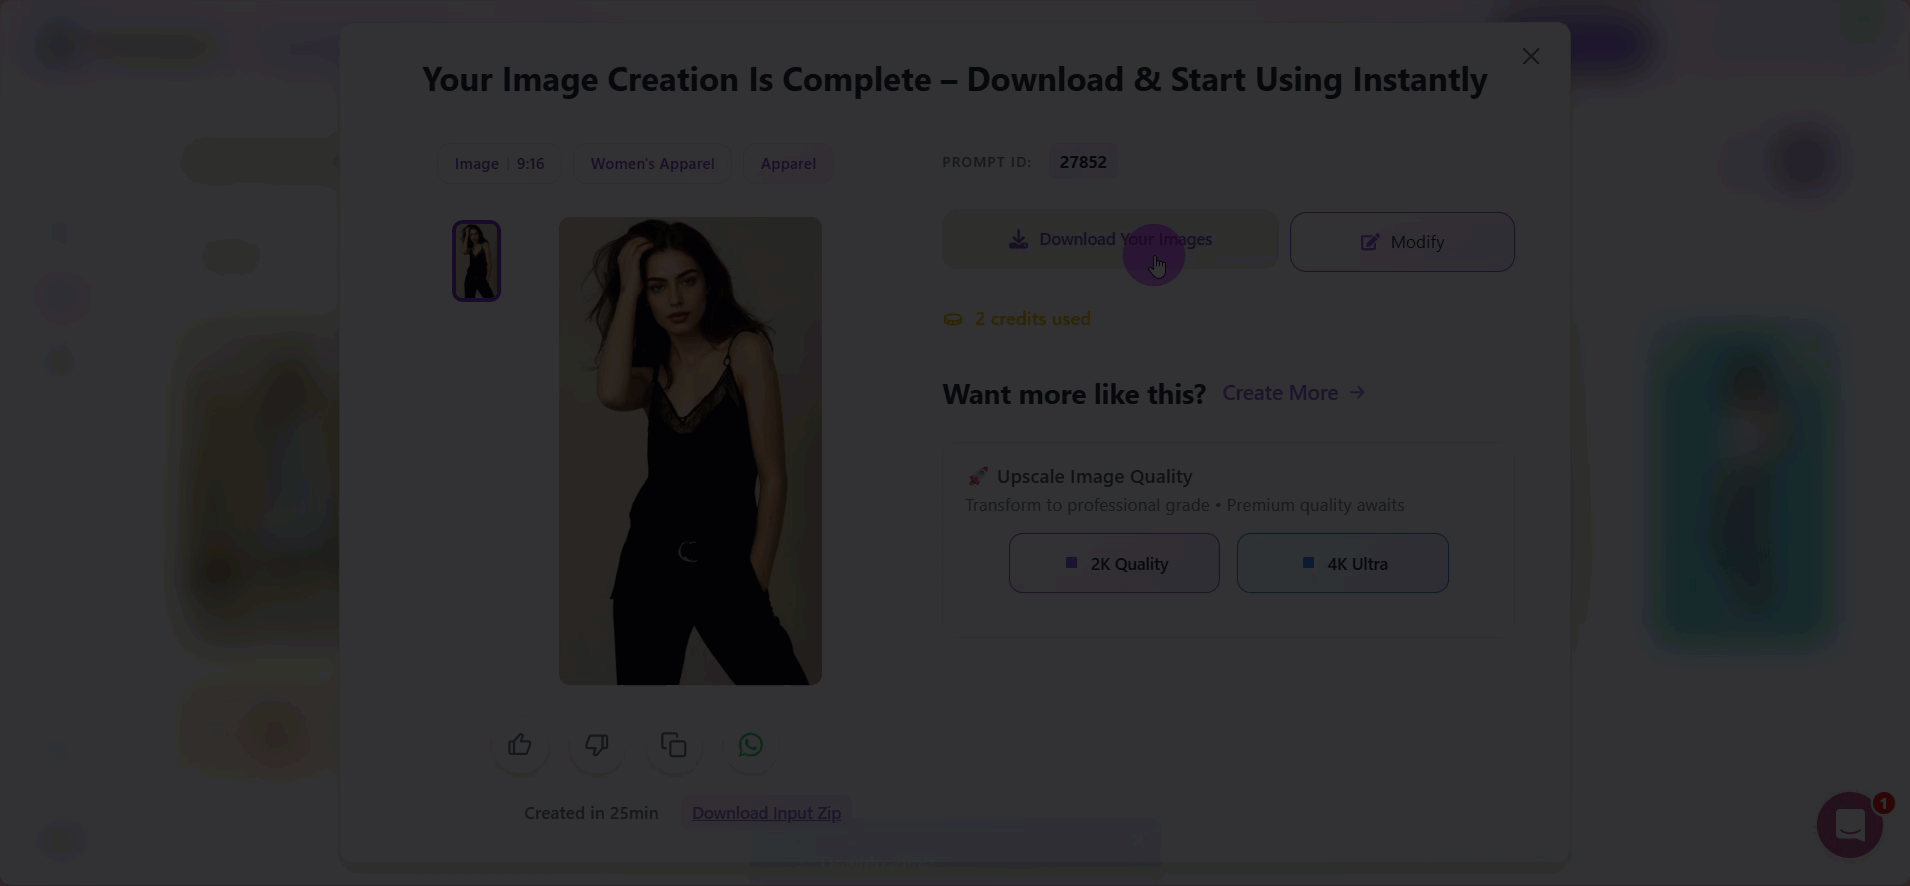Click the Modify button
This screenshot has width=1910, height=886.
1401,242
